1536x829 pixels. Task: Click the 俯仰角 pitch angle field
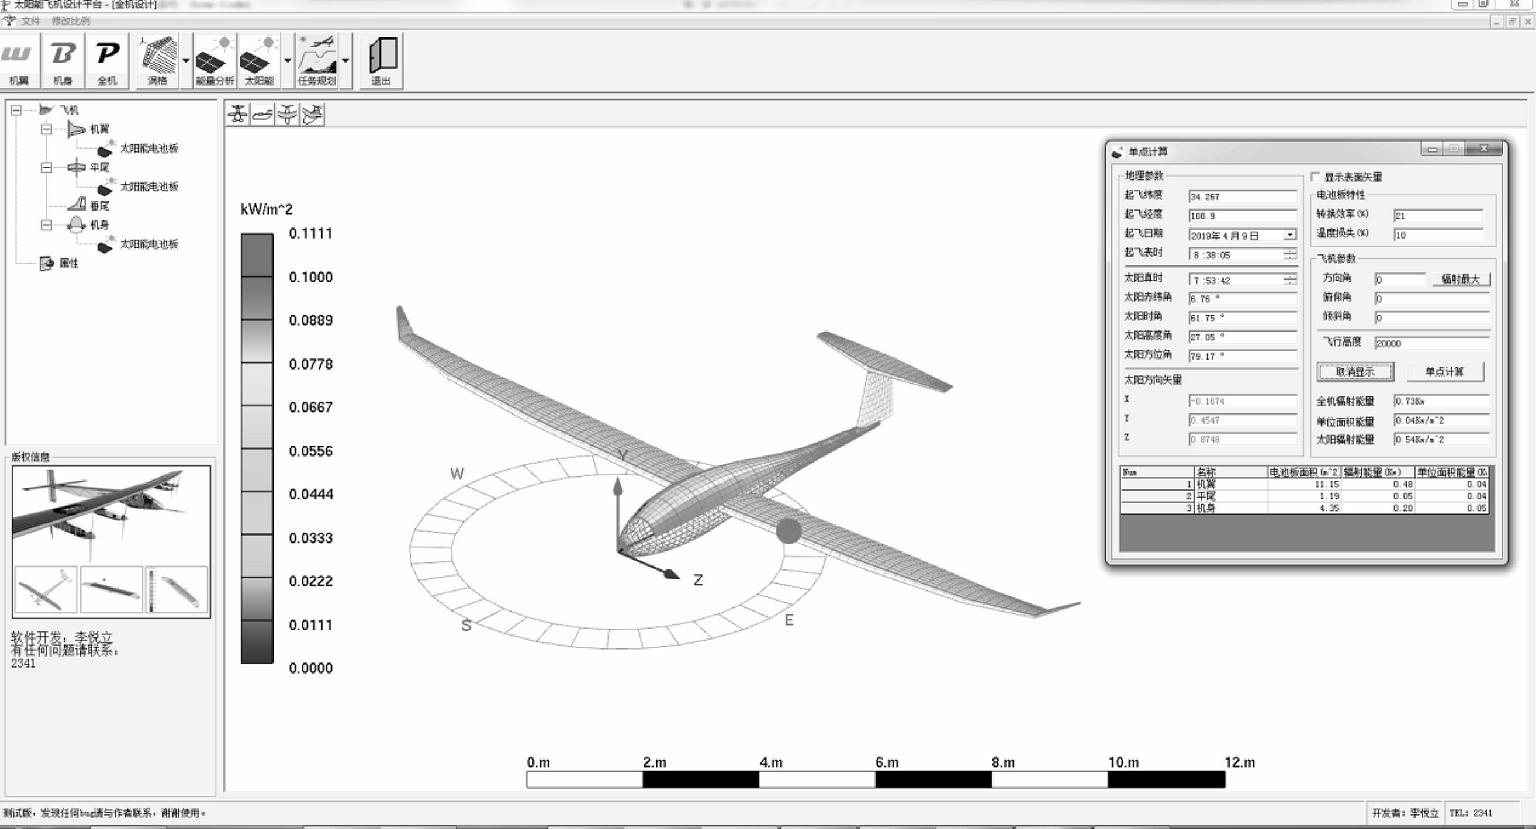(1431, 298)
